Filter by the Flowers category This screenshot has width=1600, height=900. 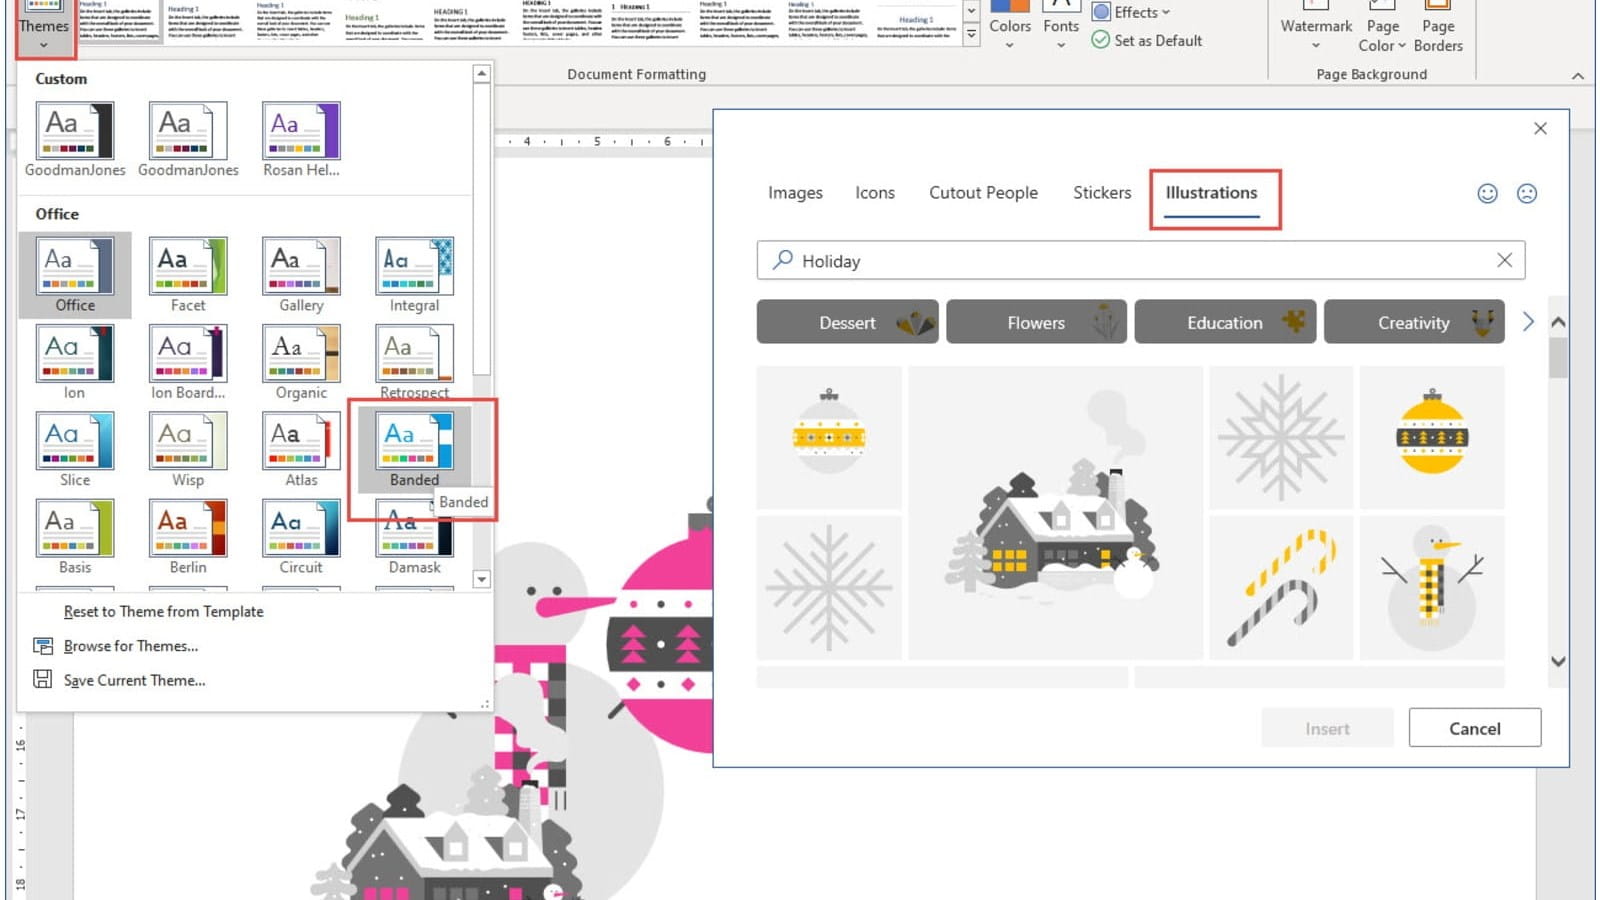[1036, 322]
